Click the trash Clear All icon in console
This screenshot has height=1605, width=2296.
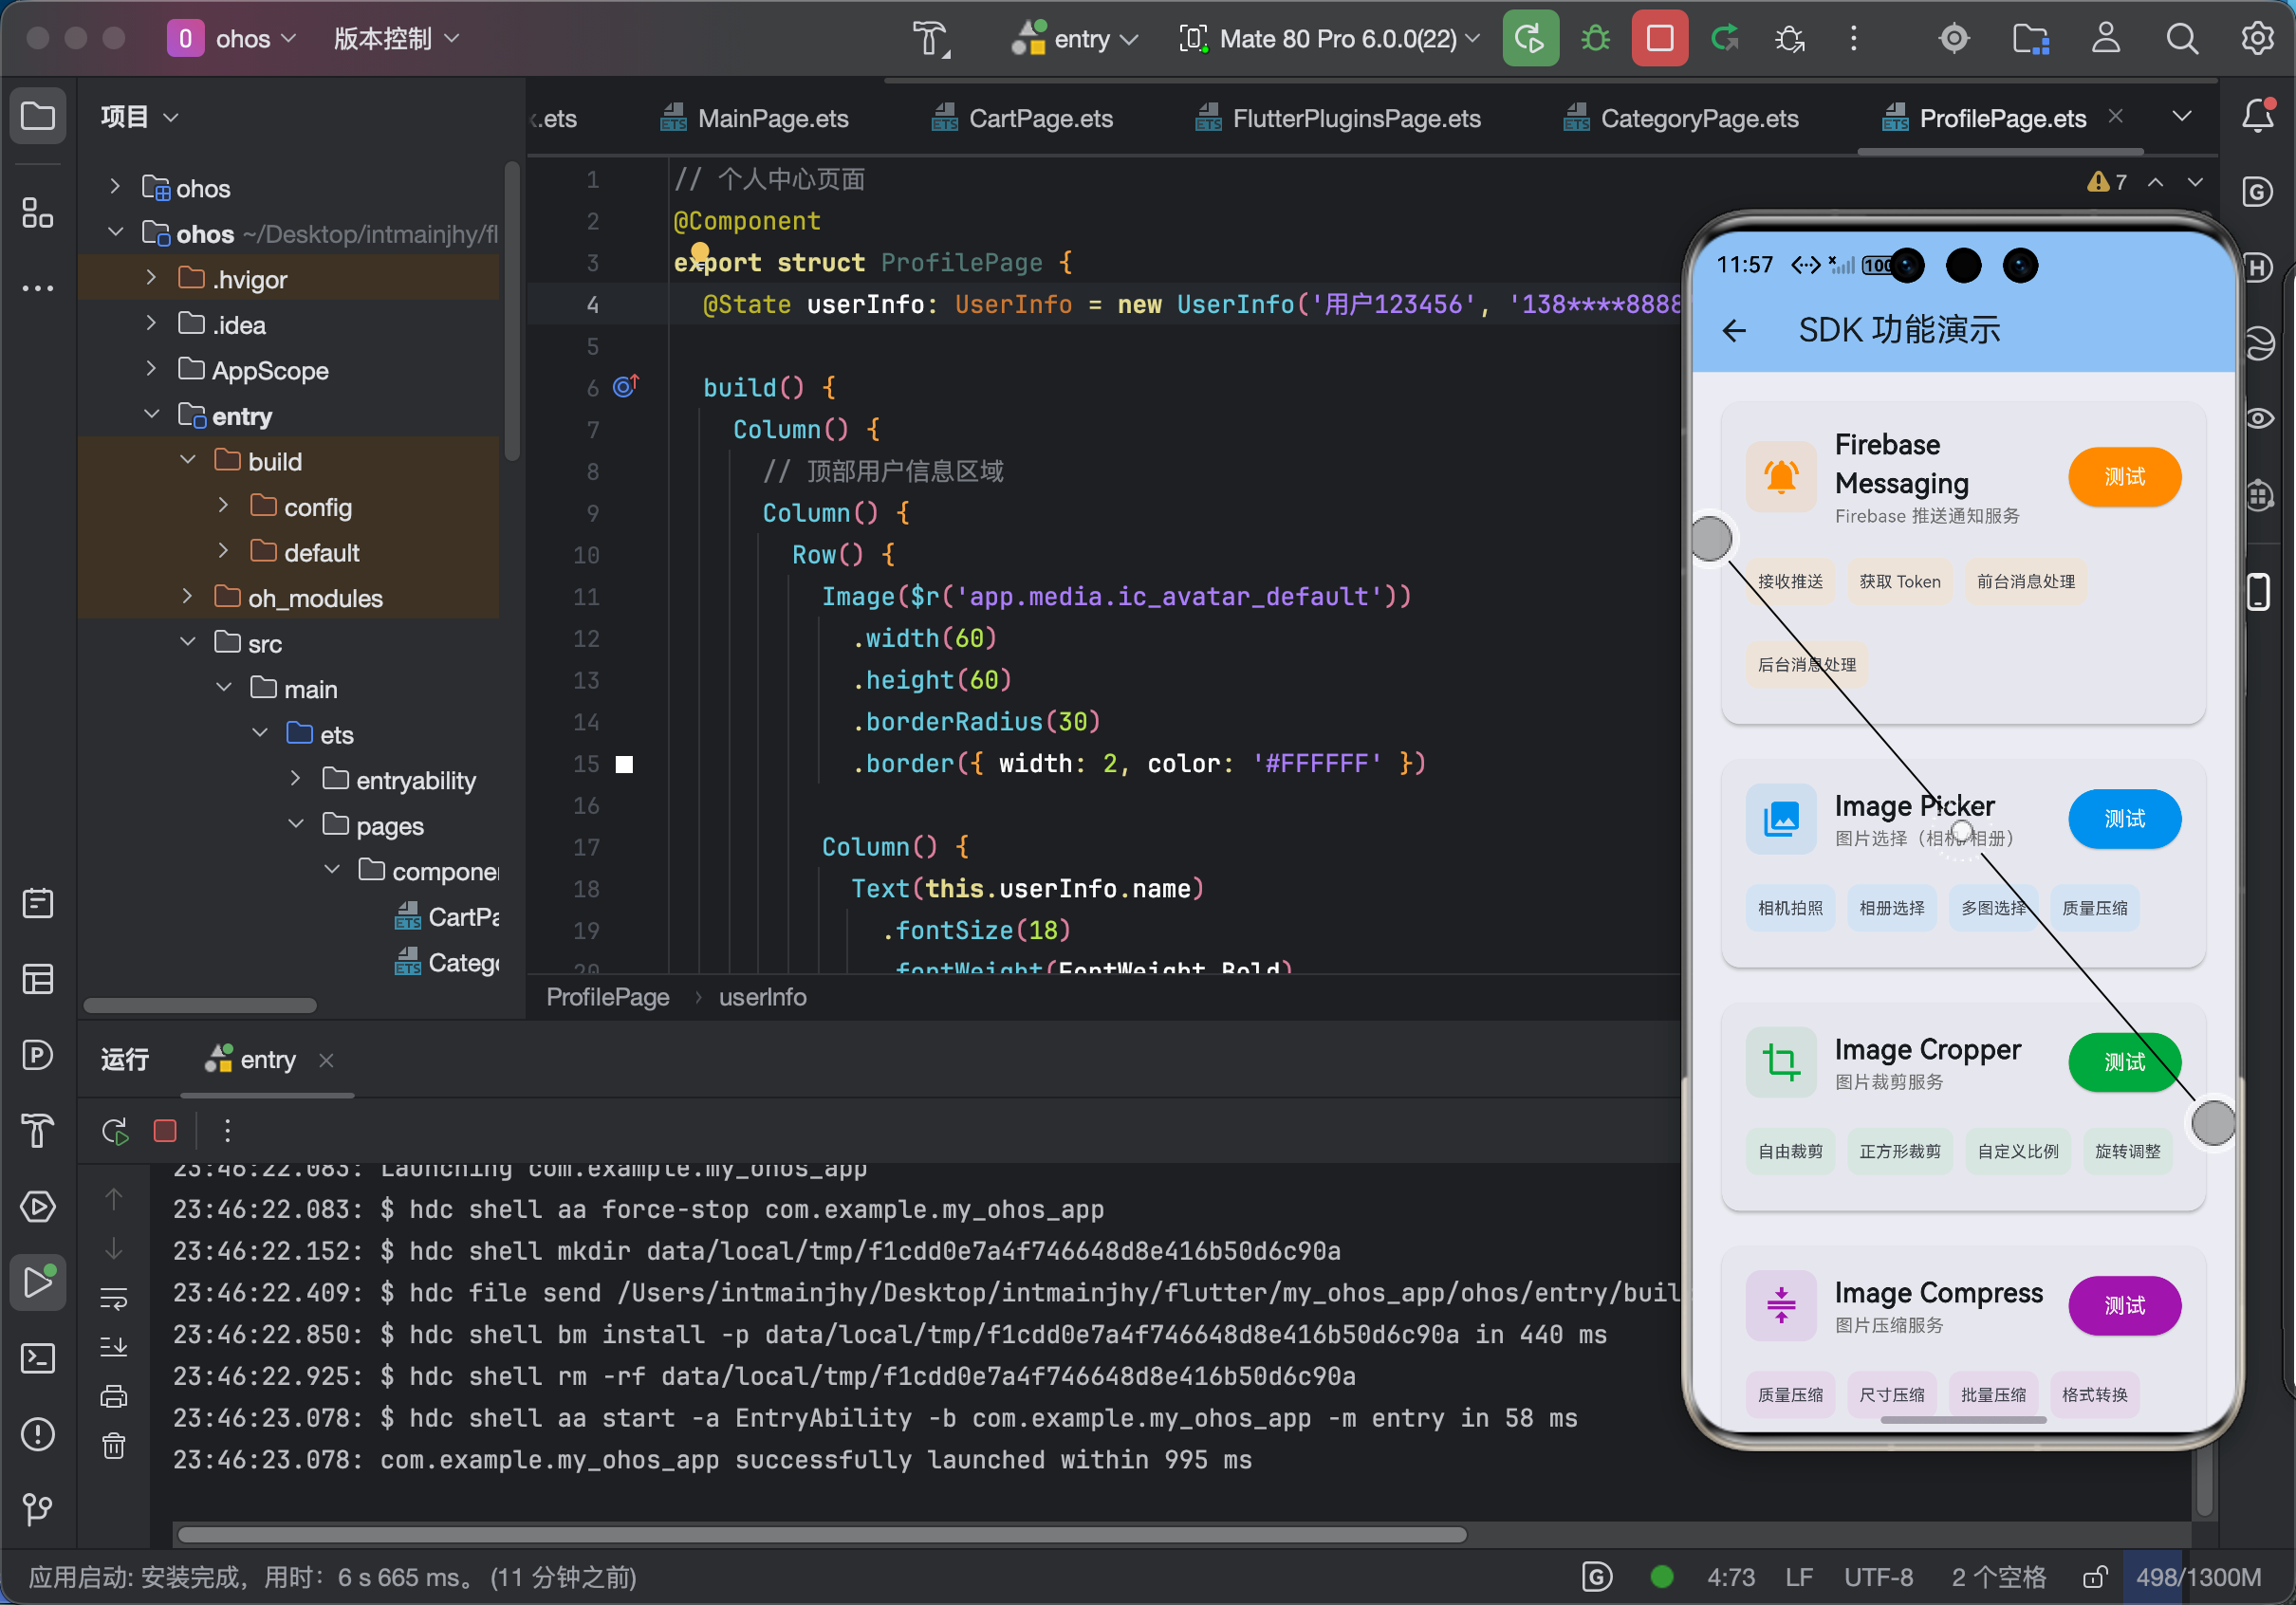(x=114, y=1445)
